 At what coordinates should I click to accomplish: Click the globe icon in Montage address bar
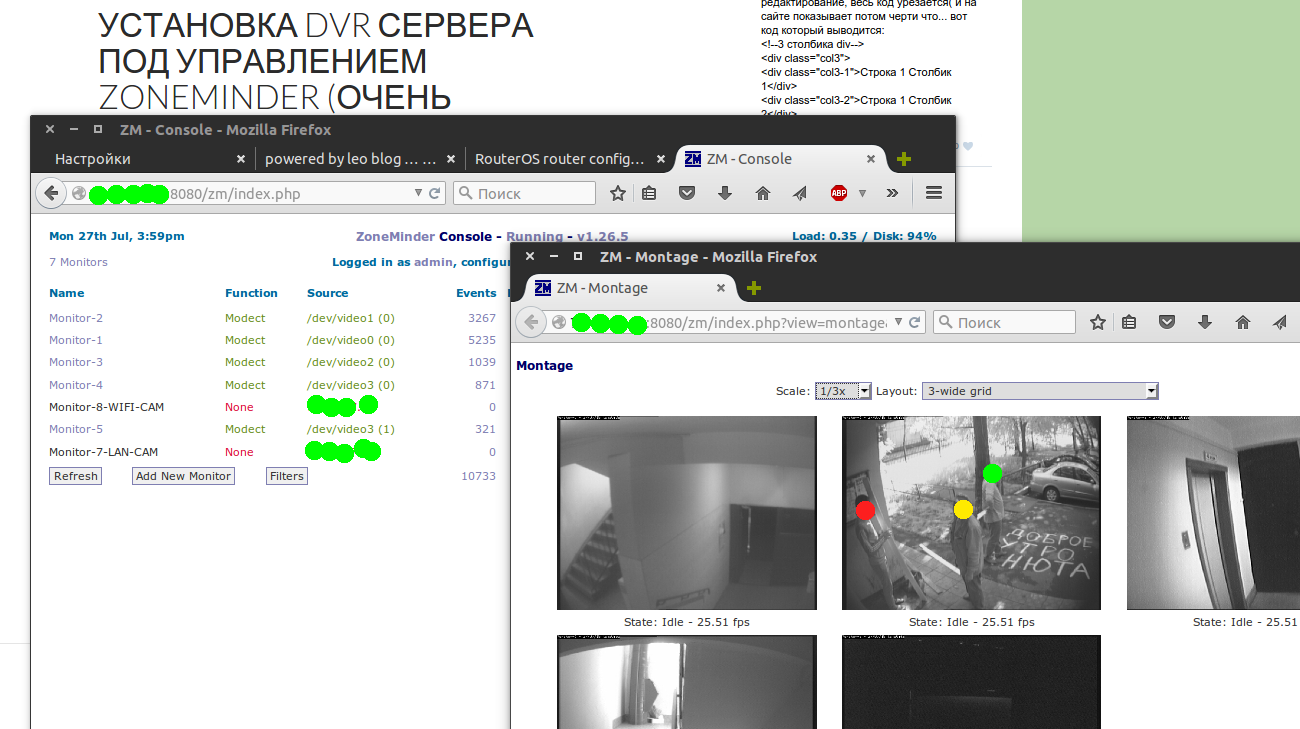point(559,323)
